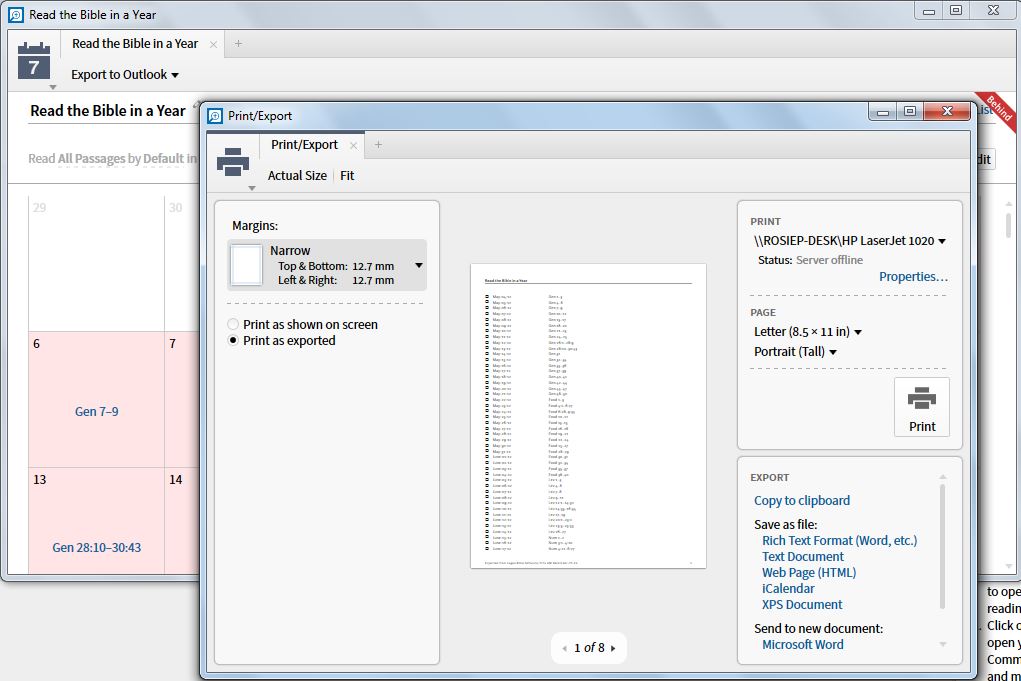Open the Portrait (Tall) orientation dropdown
1021x681 pixels.
point(796,352)
